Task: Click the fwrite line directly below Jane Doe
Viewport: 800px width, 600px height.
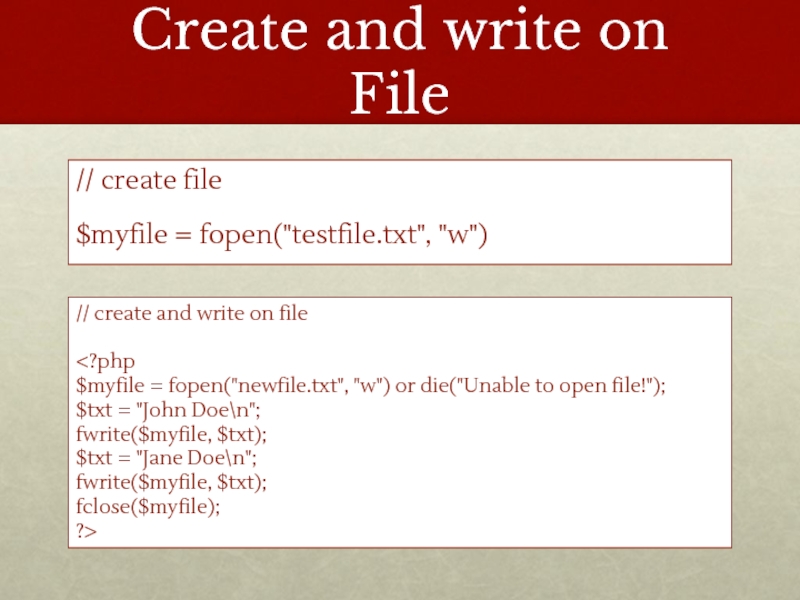Action: [x=172, y=481]
